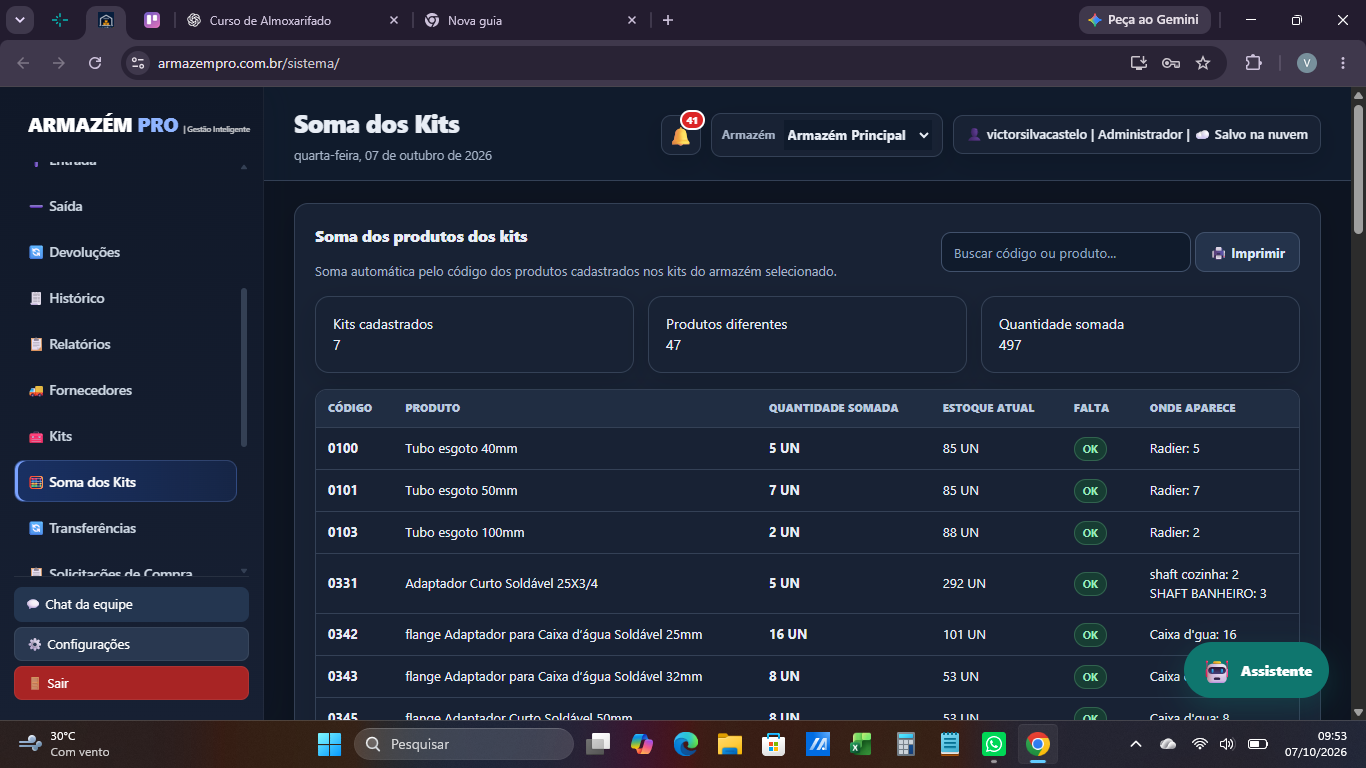This screenshot has width=1366, height=768.
Task: Open Saída in the sidebar
Action: [x=126, y=206]
